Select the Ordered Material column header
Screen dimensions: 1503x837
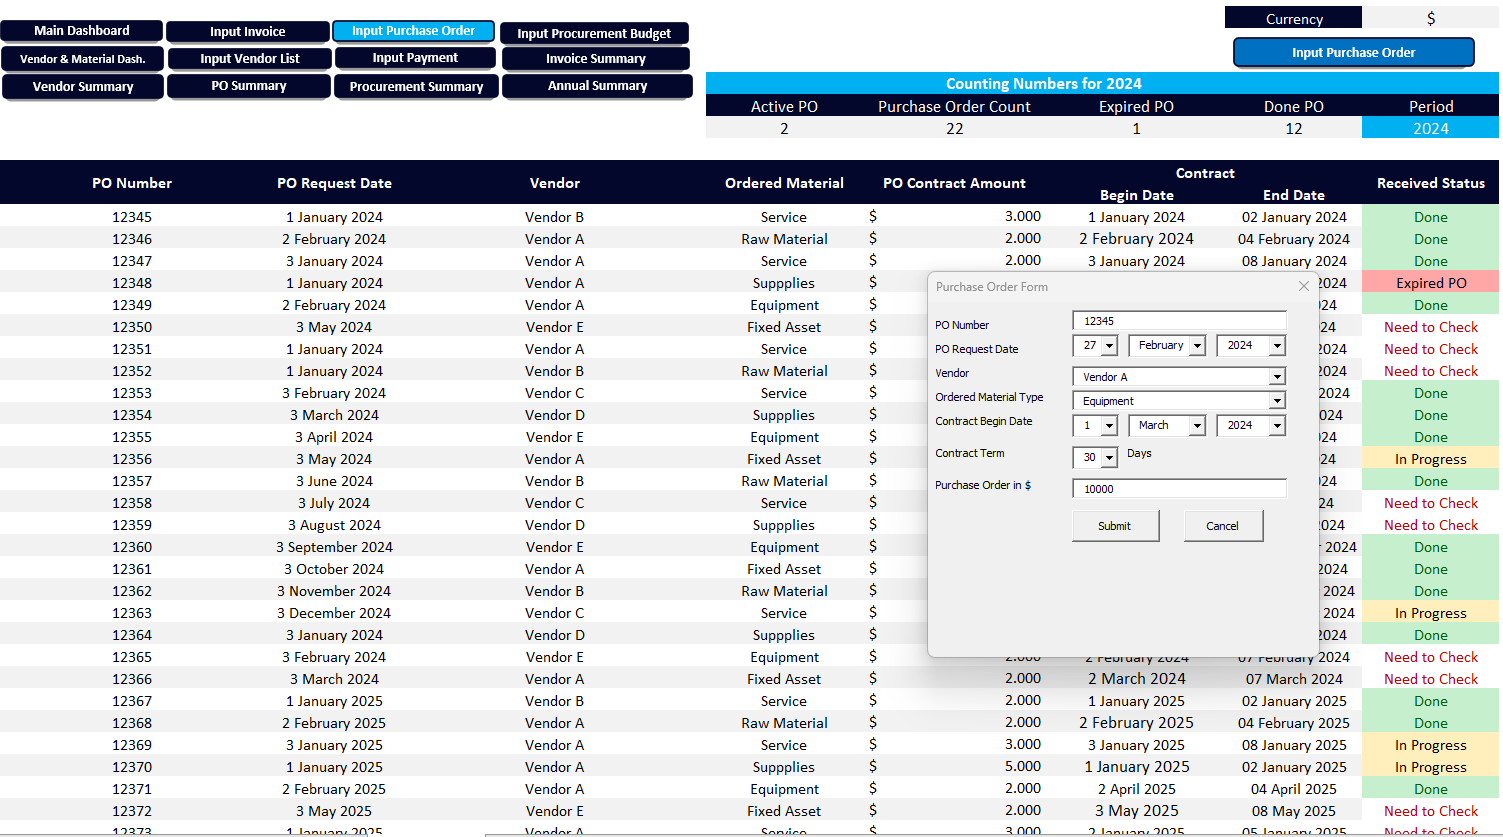784,183
